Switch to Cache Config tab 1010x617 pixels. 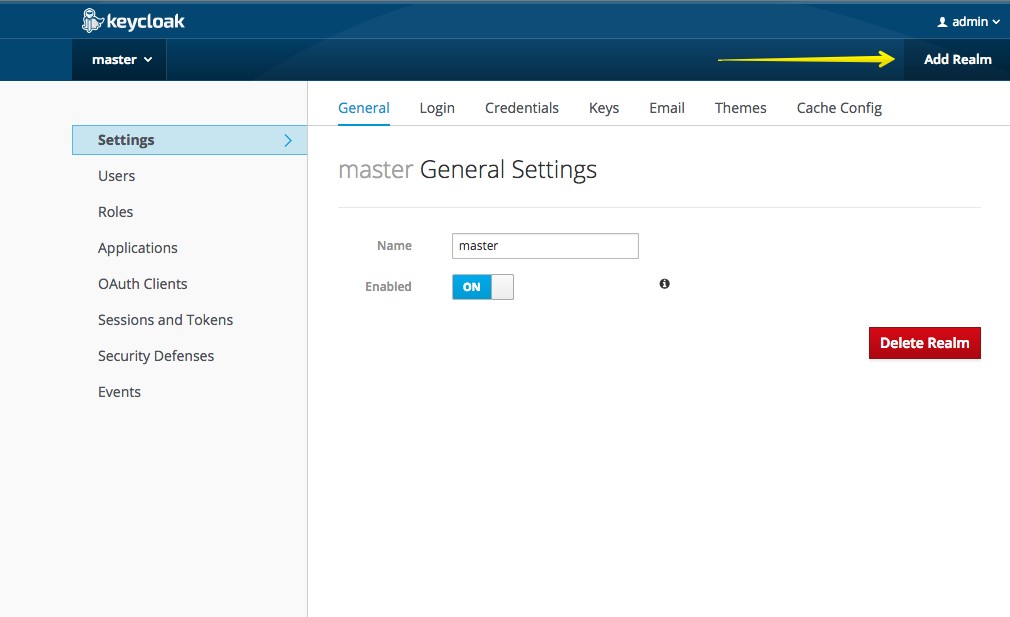coord(839,108)
